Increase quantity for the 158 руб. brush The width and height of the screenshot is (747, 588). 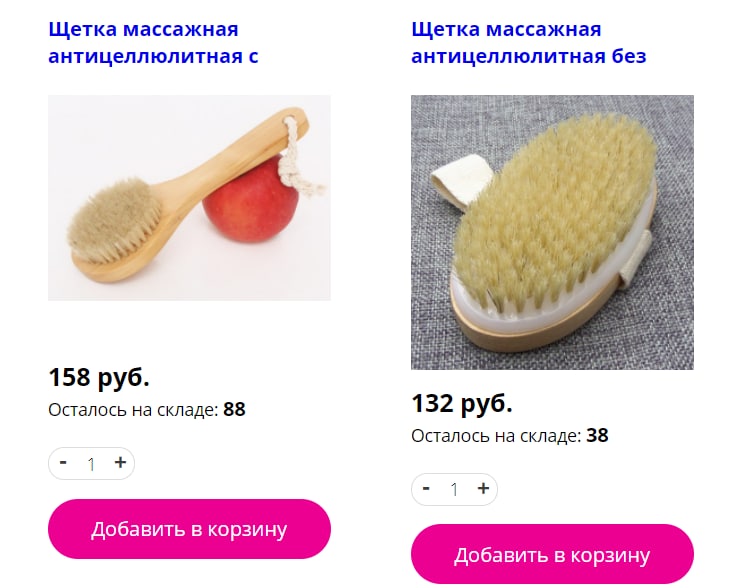[120, 463]
